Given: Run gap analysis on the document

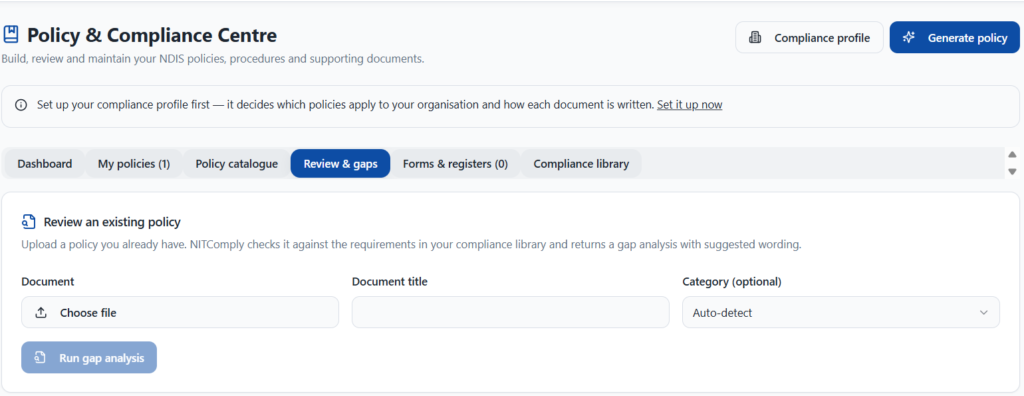Looking at the screenshot, I should pos(89,357).
